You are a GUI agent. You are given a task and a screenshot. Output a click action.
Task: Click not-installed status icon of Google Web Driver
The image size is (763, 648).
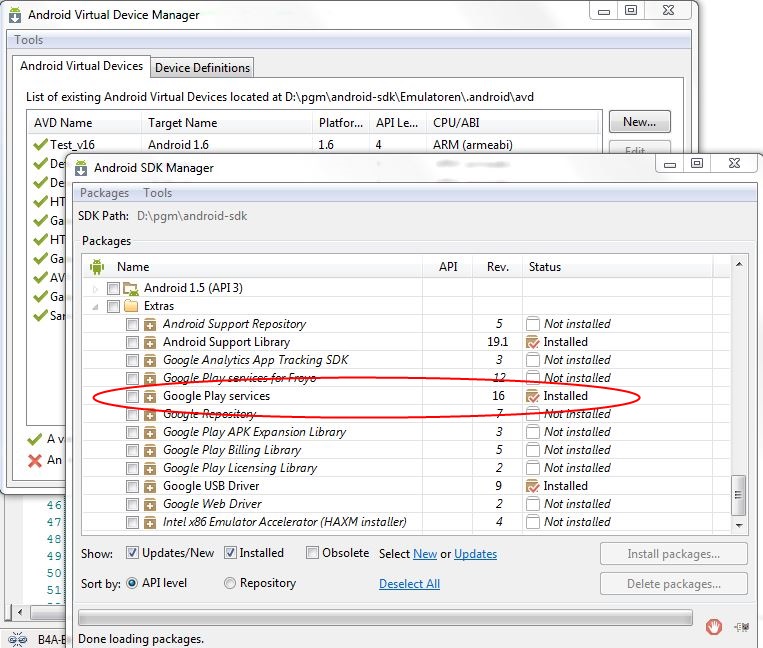click(533, 504)
